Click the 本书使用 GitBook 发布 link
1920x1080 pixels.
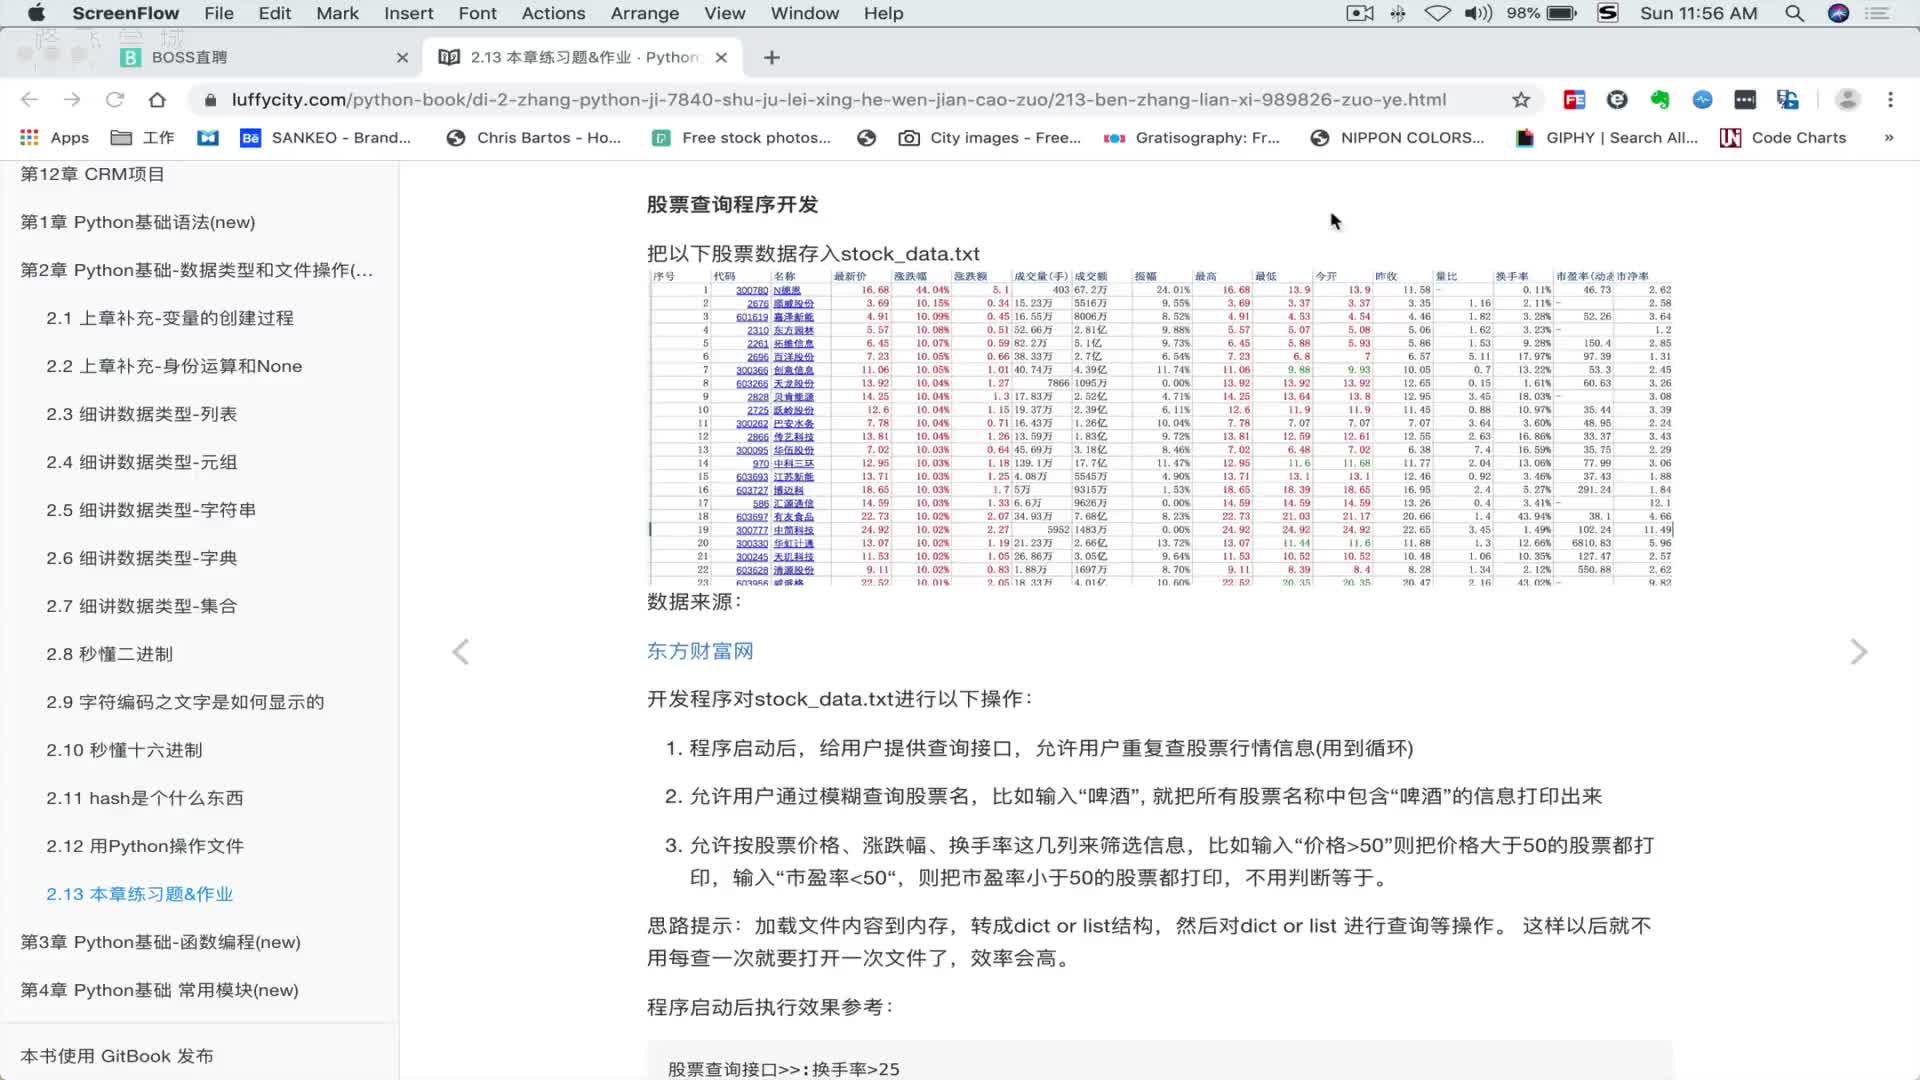pyautogui.click(x=117, y=1056)
